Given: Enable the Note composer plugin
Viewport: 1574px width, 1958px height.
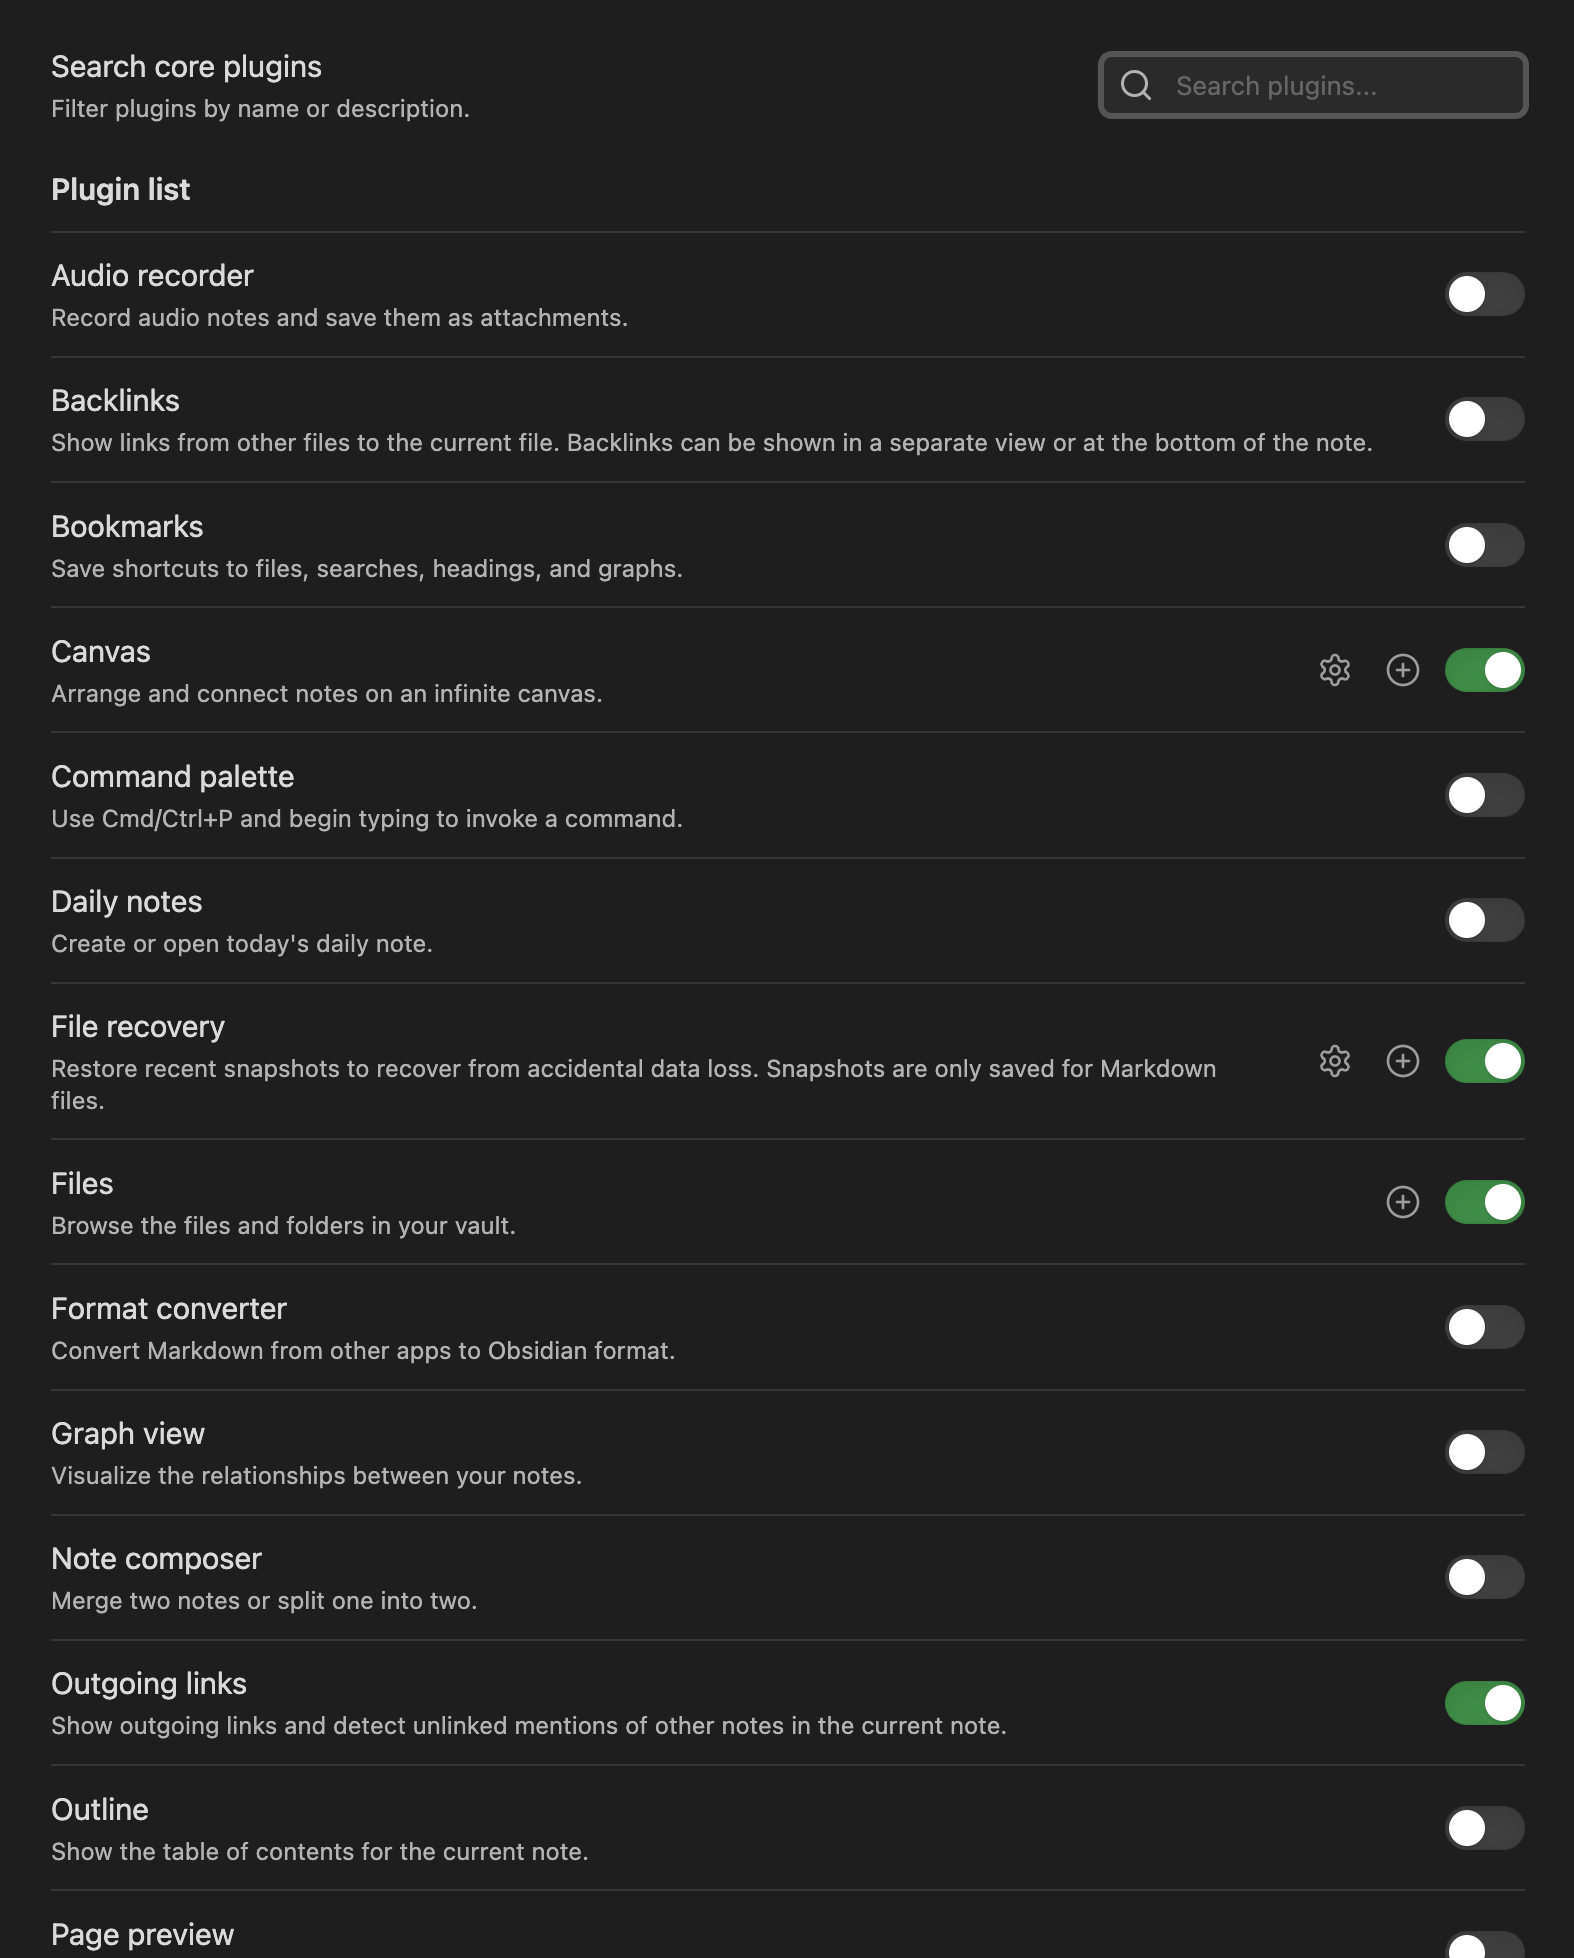Looking at the screenshot, I should point(1484,1577).
